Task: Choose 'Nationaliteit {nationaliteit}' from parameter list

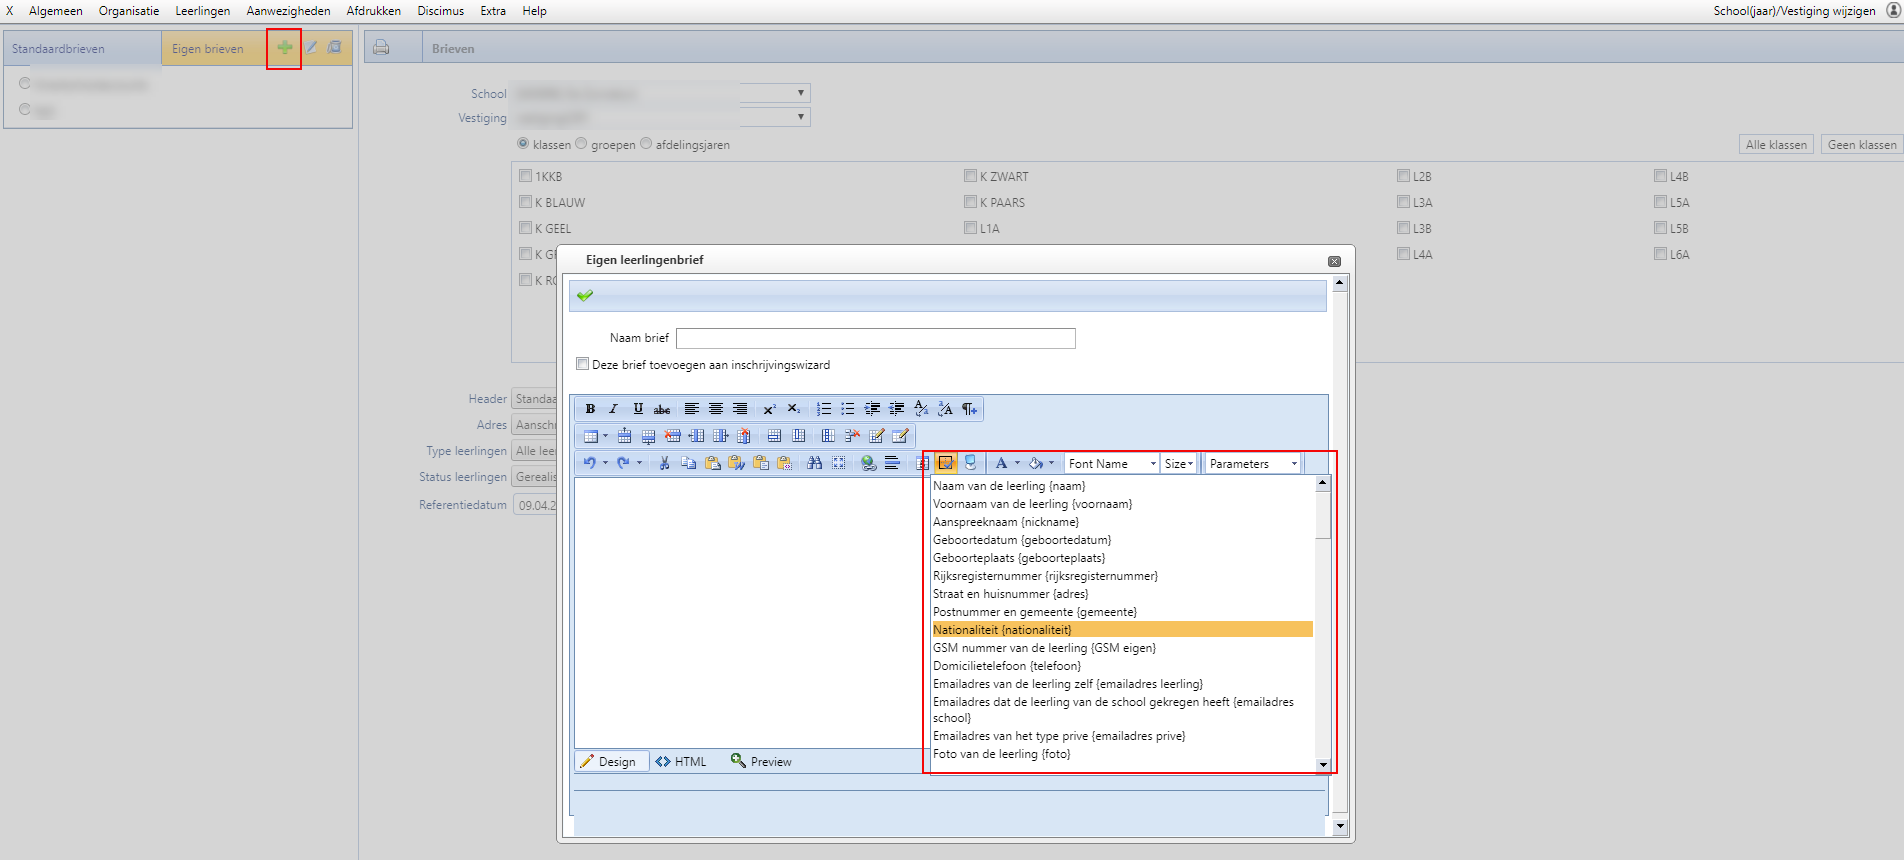Action: 1002,630
